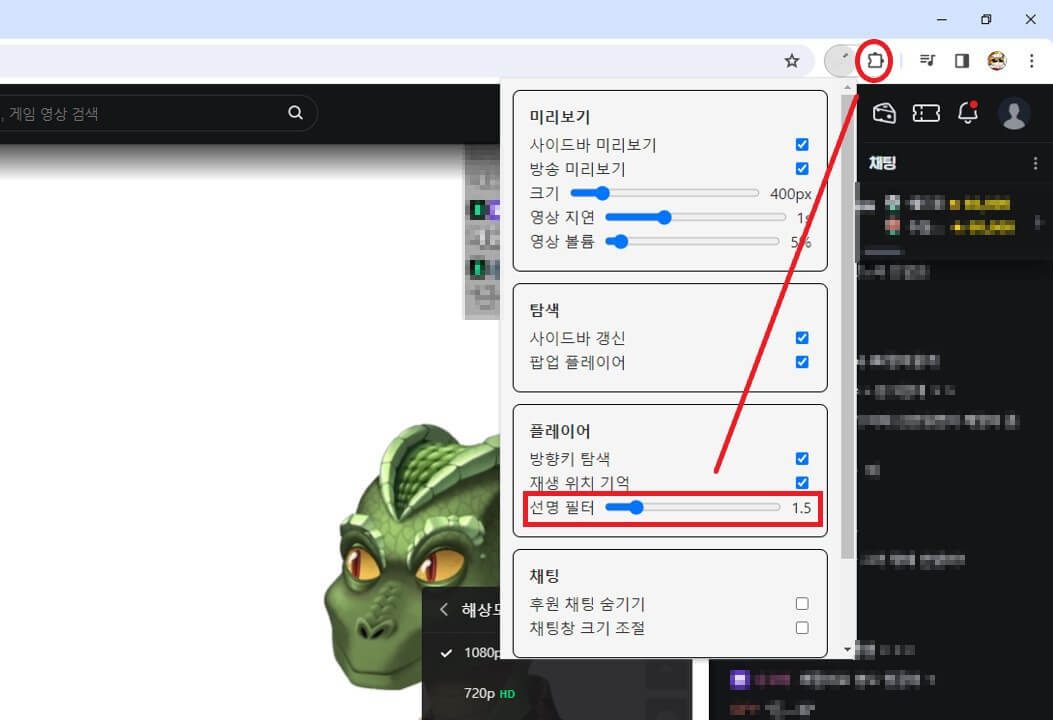Enable 채팅창 크기 조절 checkbox
This screenshot has width=1053, height=720.
point(802,628)
